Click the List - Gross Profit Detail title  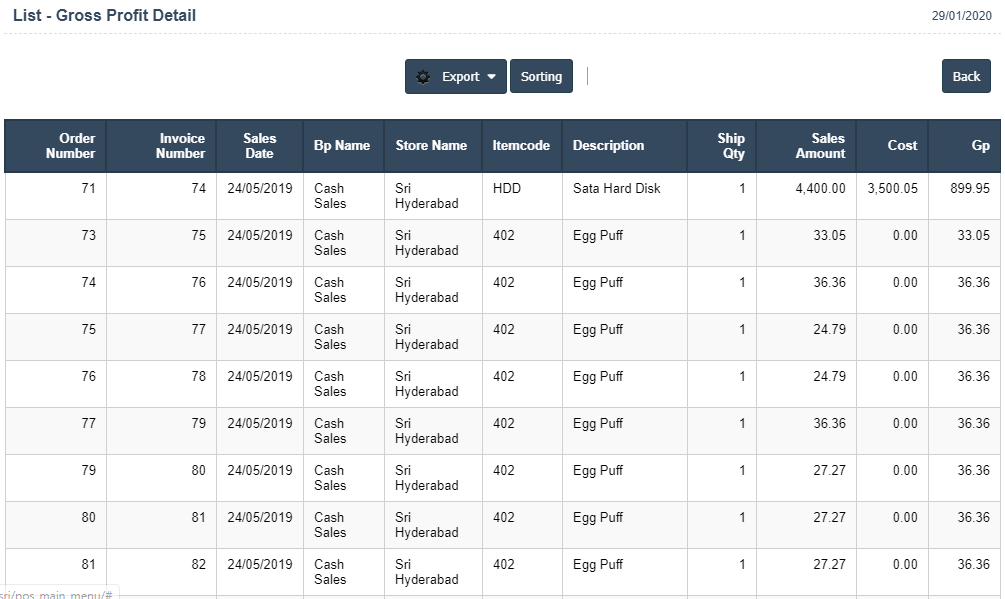104,16
